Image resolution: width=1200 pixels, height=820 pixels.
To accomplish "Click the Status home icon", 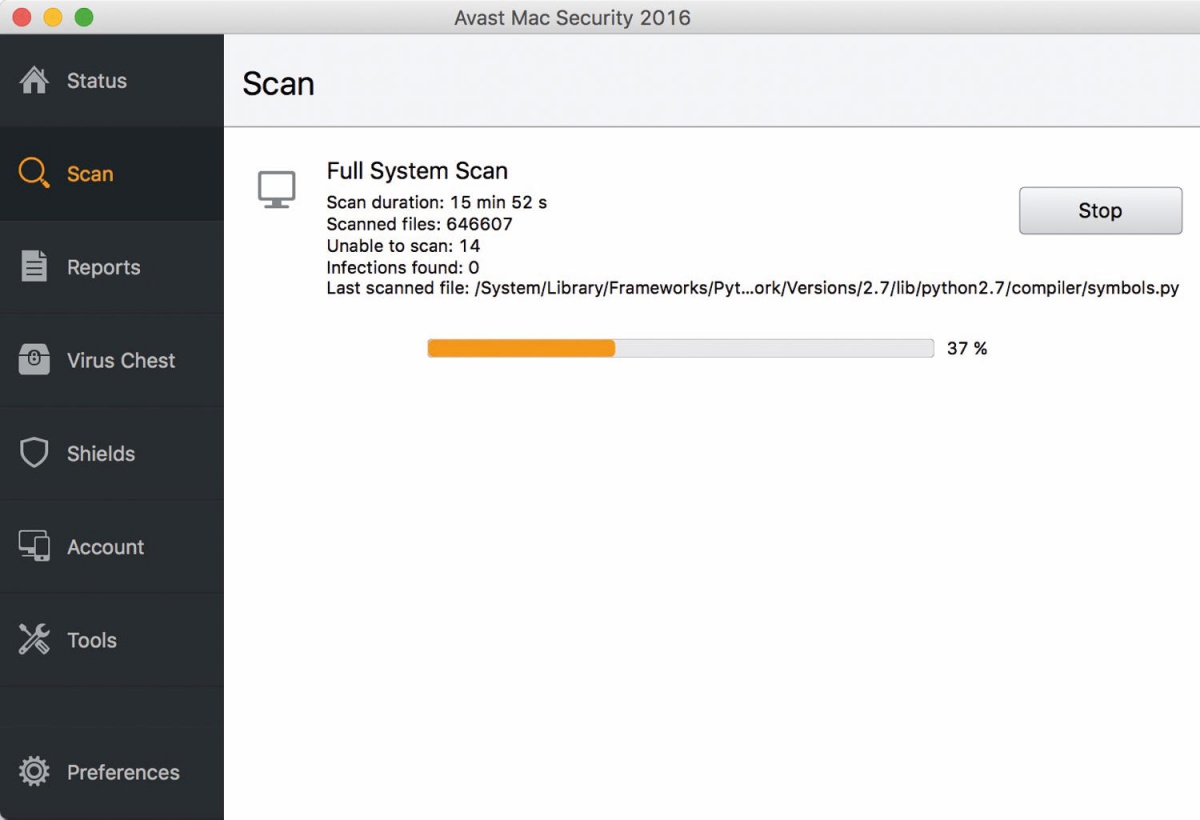I will (x=34, y=81).
